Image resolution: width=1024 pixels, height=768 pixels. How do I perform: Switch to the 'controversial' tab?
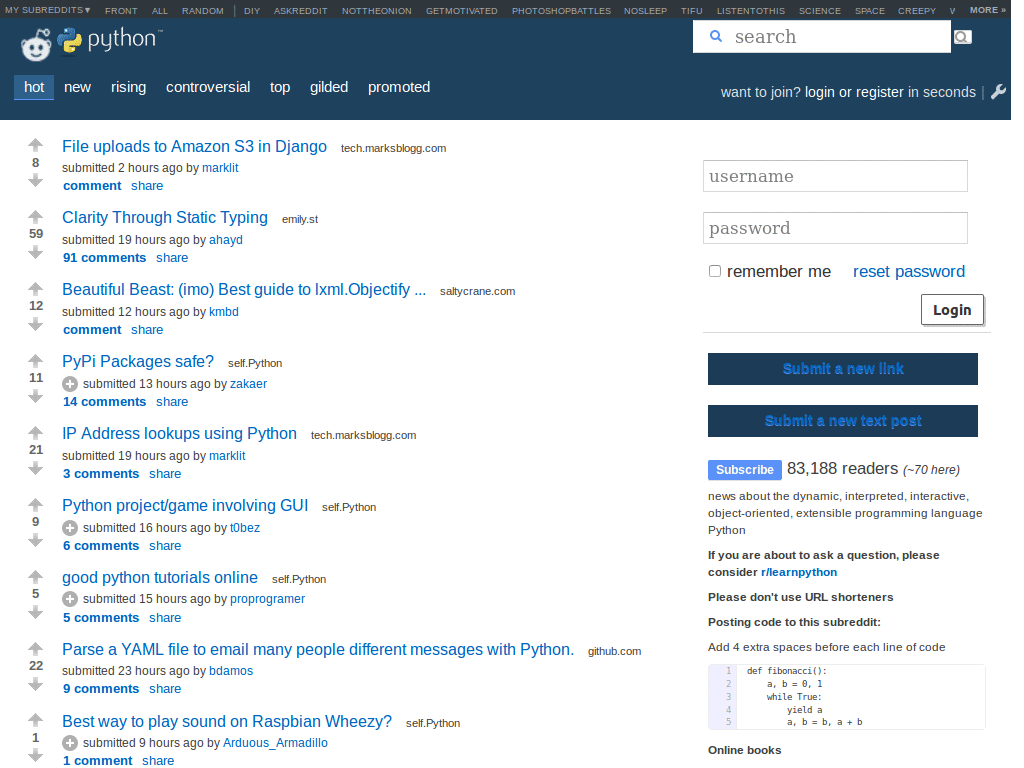click(x=208, y=87)
